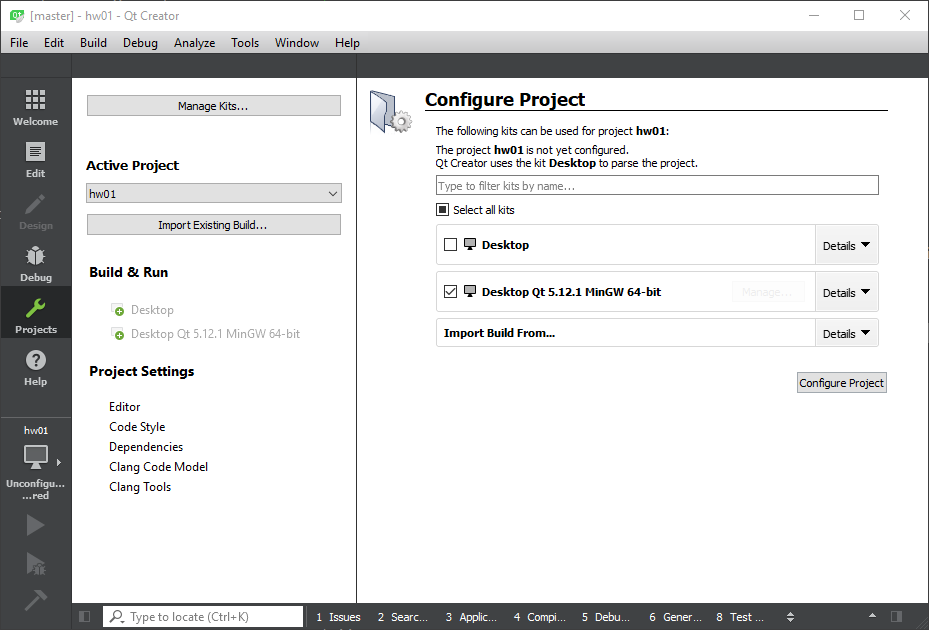Open the Analyze menu
Screen dimensions: 929x630
pos(194,43)
